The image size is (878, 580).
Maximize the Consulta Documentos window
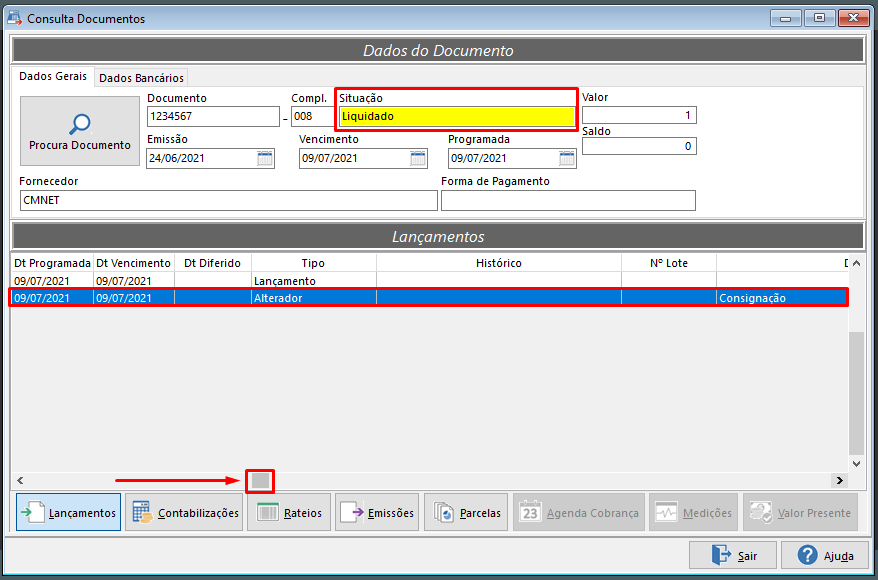pyautogui.click(x=819, y=18)
